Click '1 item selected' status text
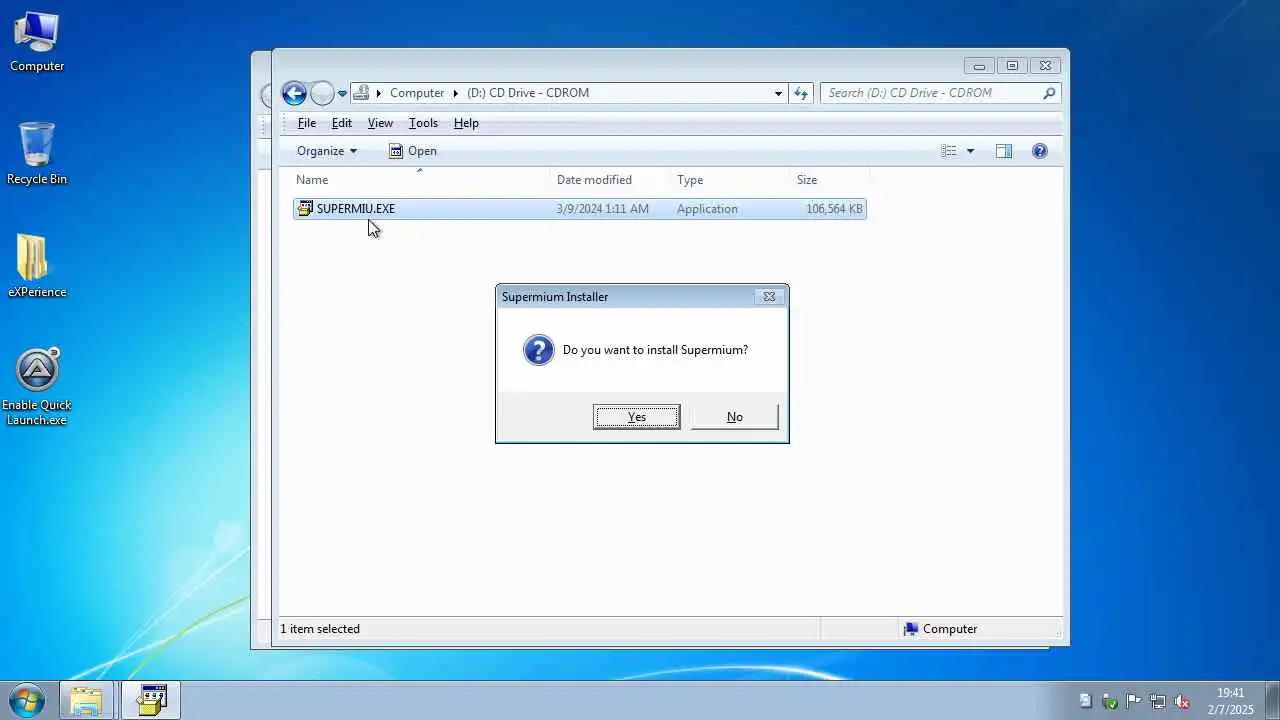The image size is (1280, 720). click(320, 629)
